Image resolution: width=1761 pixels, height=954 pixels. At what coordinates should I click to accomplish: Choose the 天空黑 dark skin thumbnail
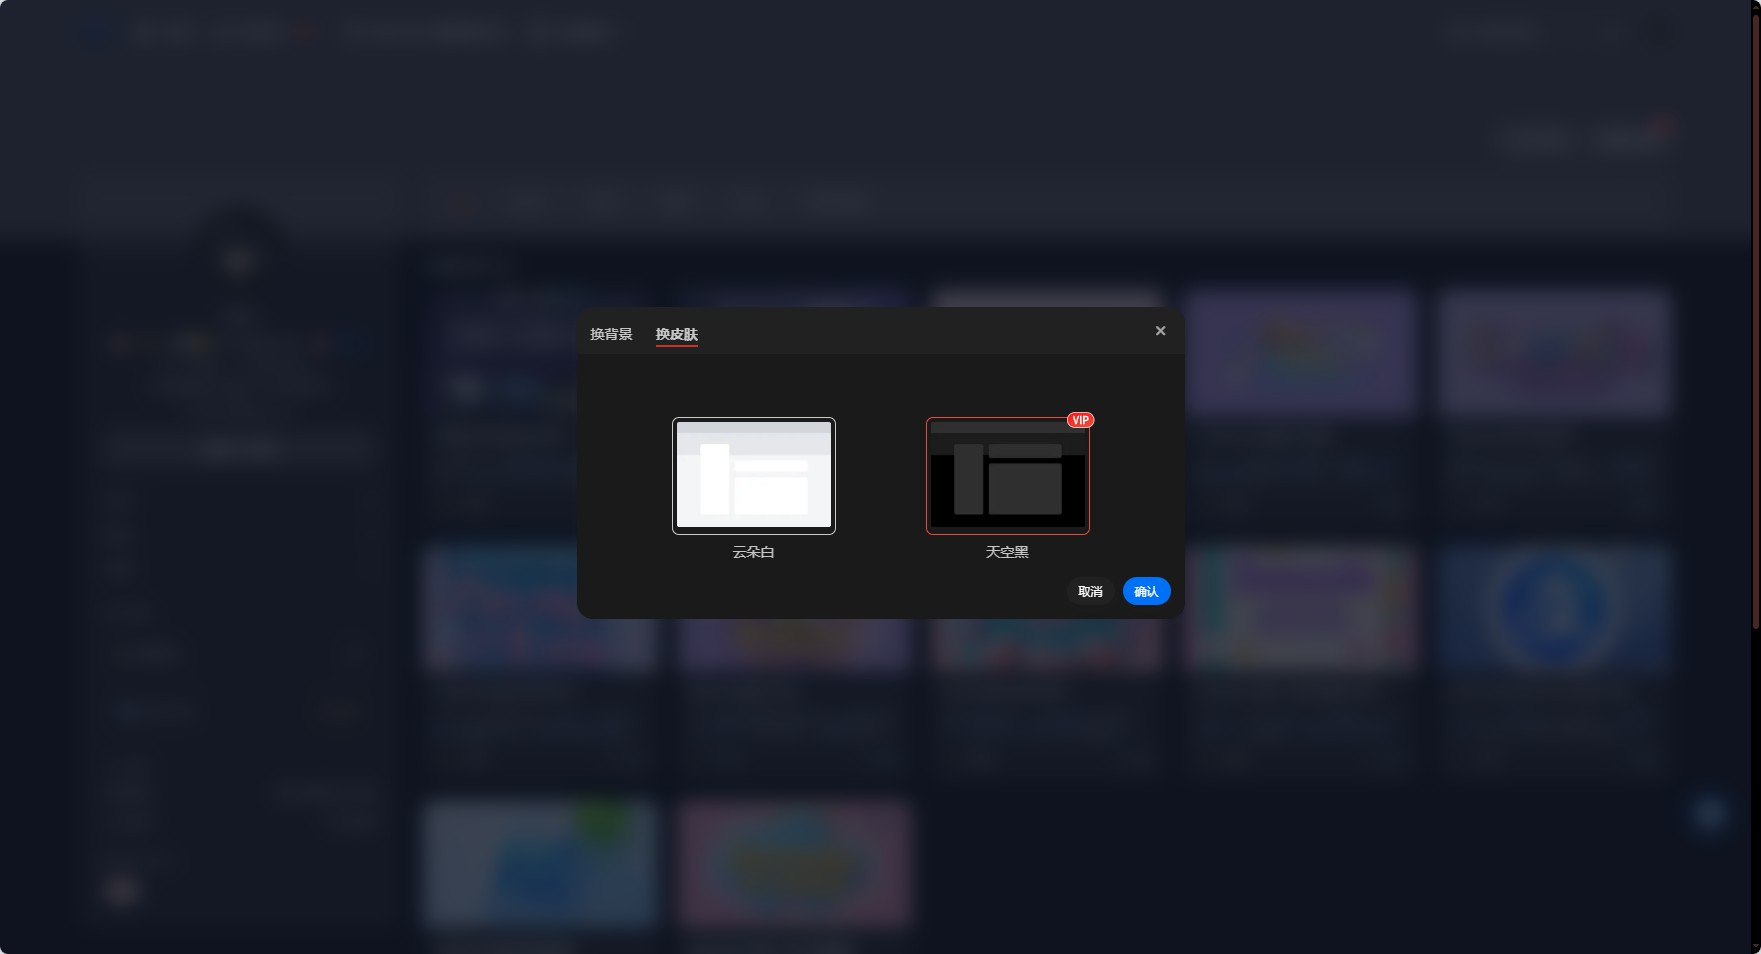click(1008, 476)
